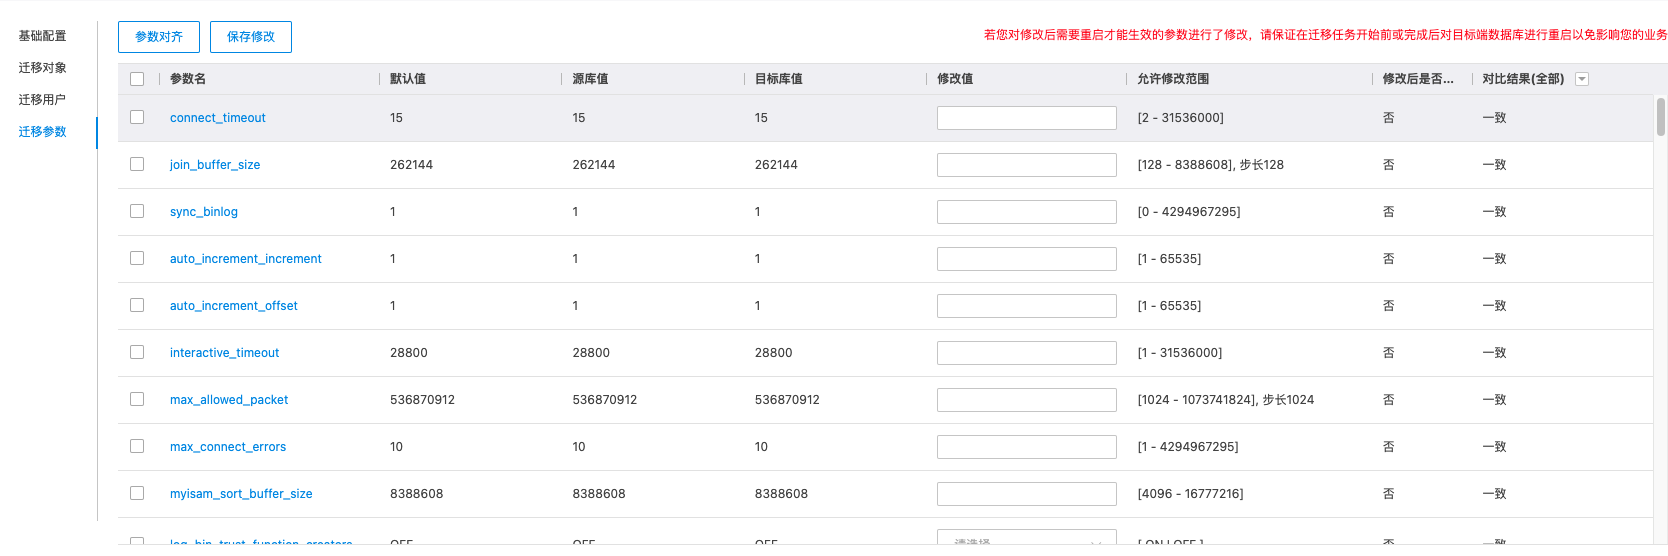Click the 一致 result for myisam_sort_buffer_size
The height and width of the screenshot is (556, 1668).
point(1494,494)
